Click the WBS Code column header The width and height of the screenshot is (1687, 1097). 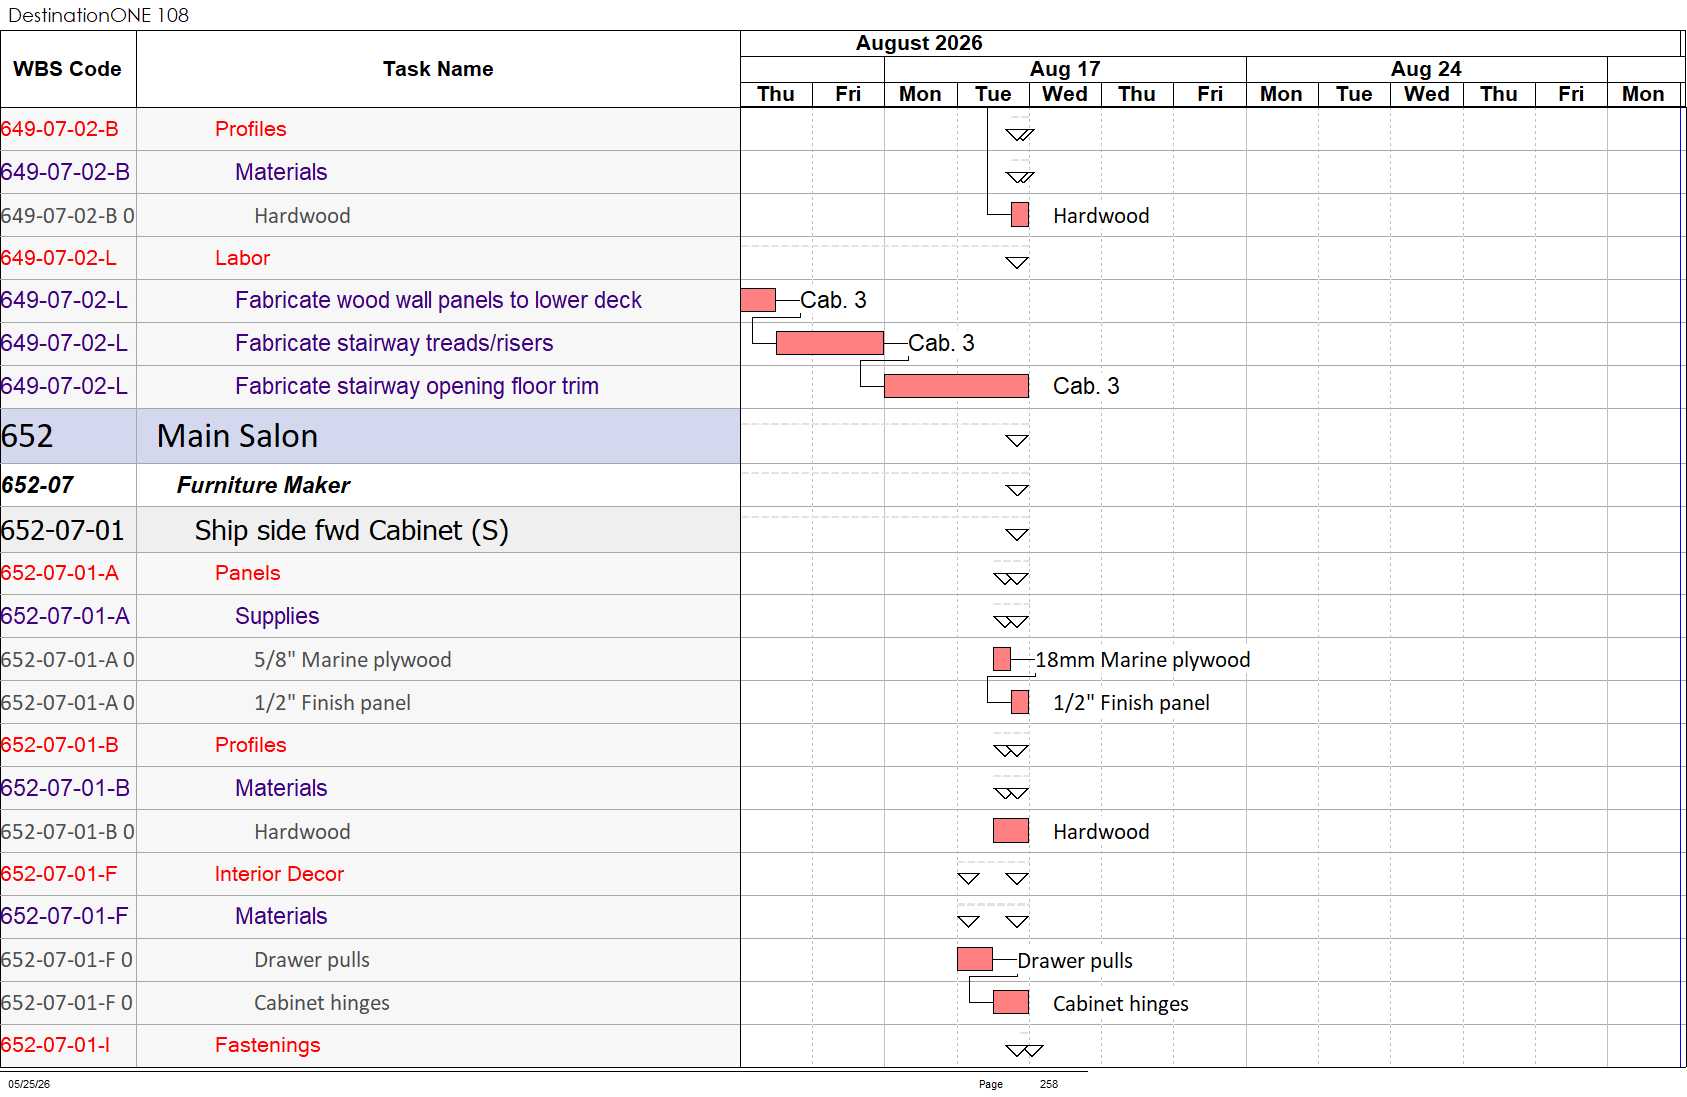tap(68, 69)
